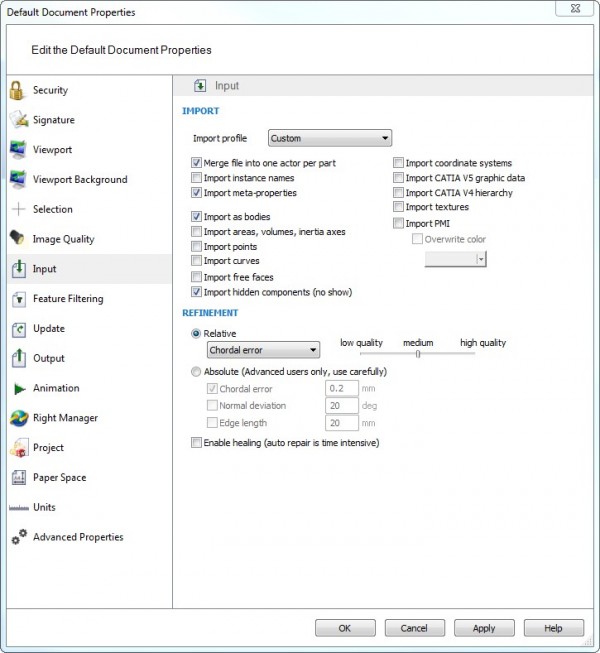Click the Security padlock icon
The height and width of the screenshot is (653, 600).
[x=17, y=90]
